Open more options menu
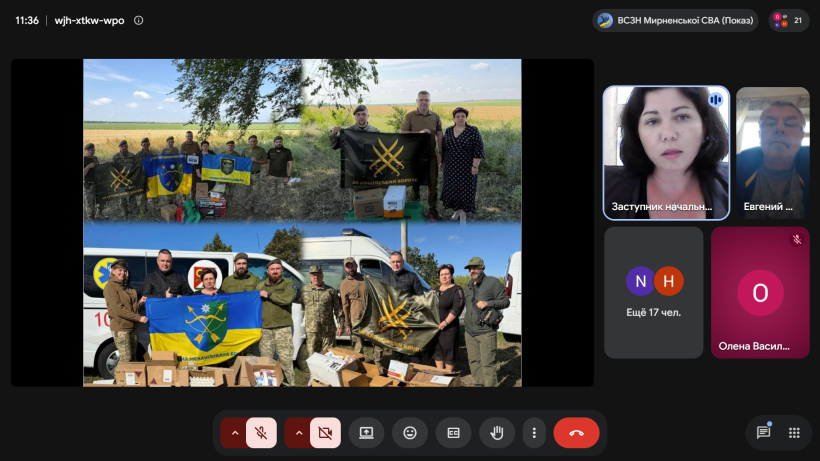Screen dimensions: 820x461 tap(534, 433)
